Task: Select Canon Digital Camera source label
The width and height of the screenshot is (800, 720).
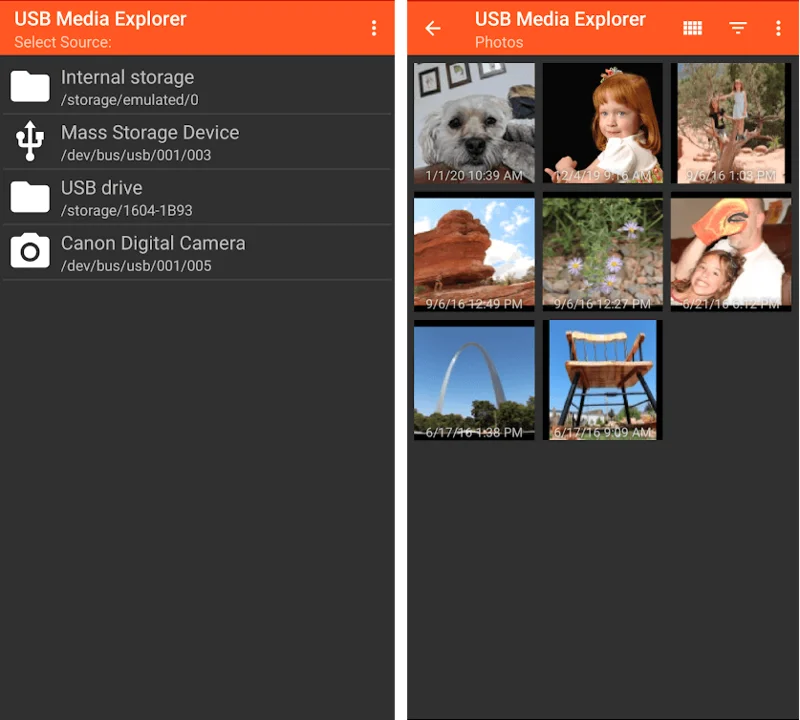Action: (153, 243)
